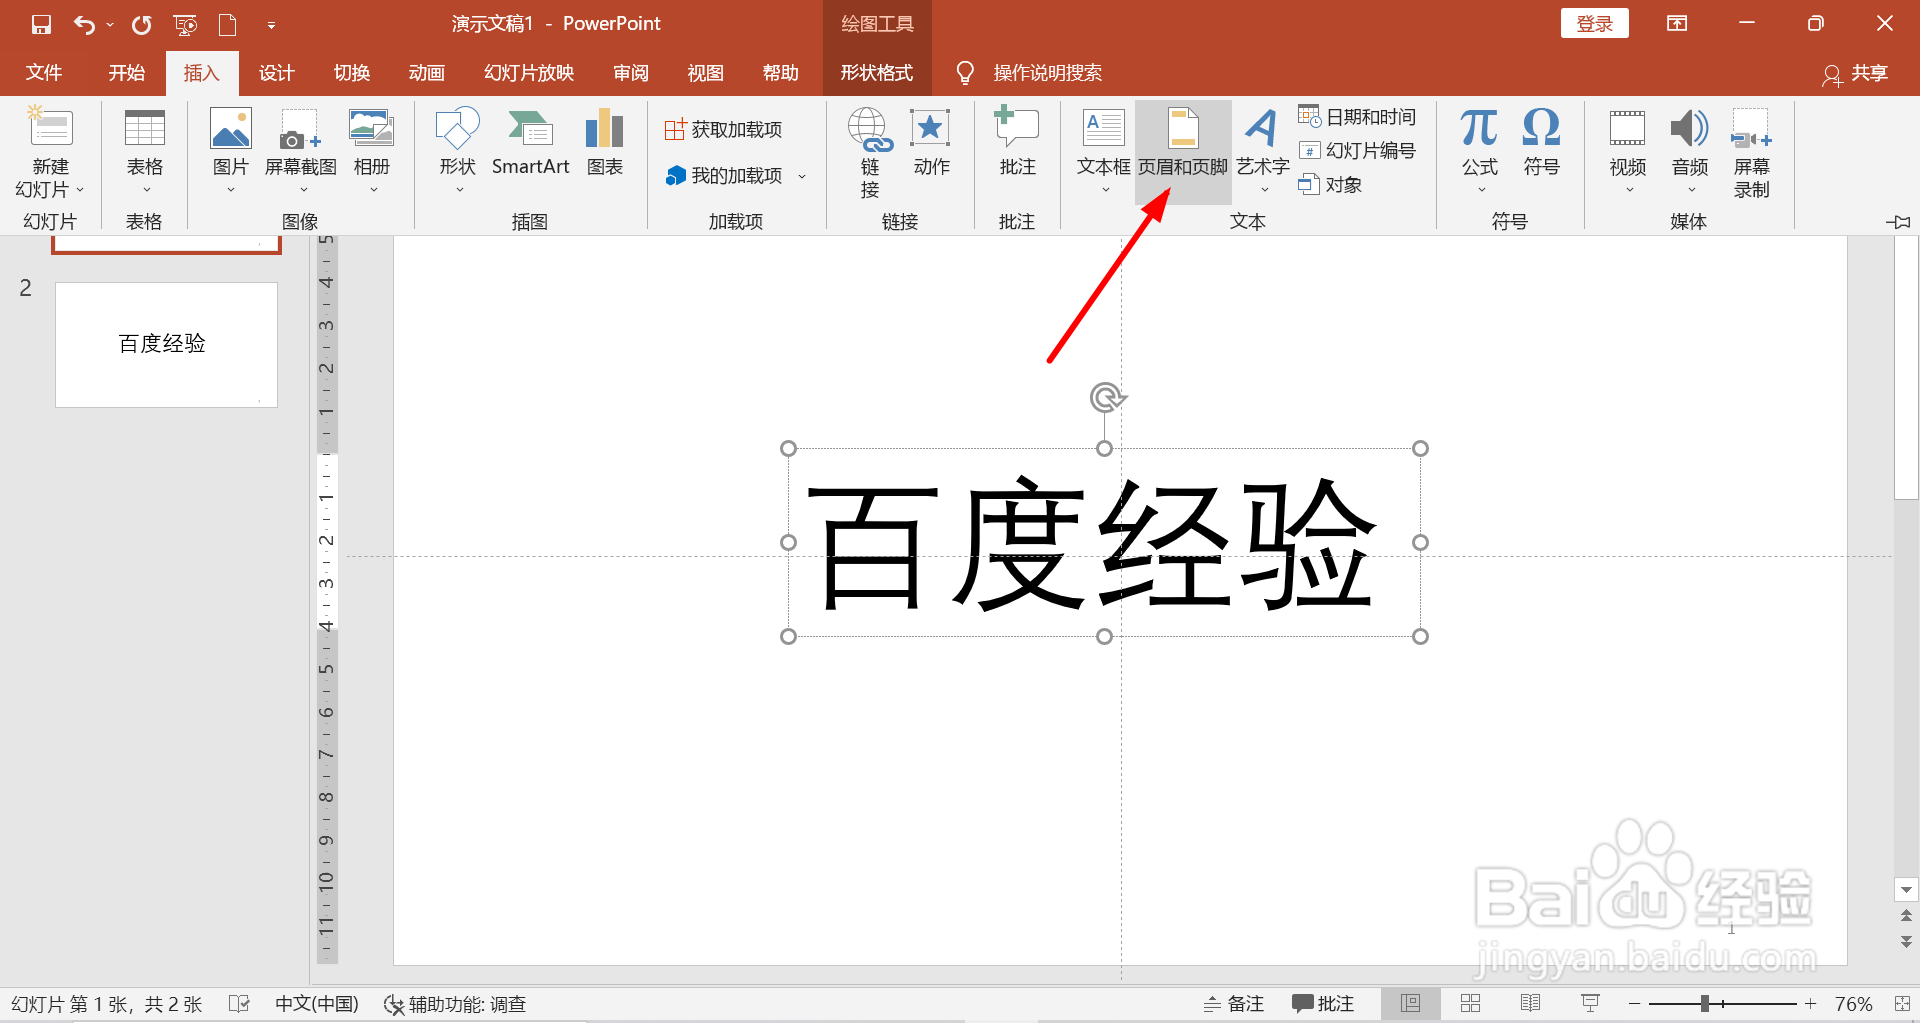
Task: Insert slide number (幻灯片编号)
Action: point(1357,151)
